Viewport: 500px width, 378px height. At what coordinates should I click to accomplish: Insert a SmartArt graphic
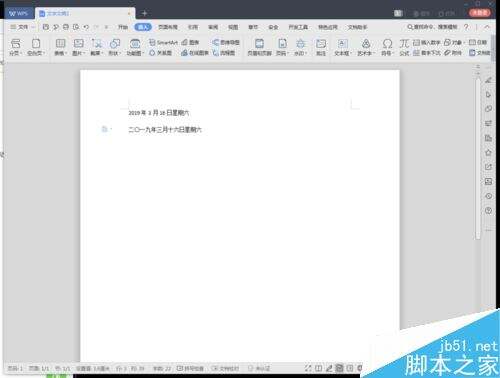(x=163, y=42)
